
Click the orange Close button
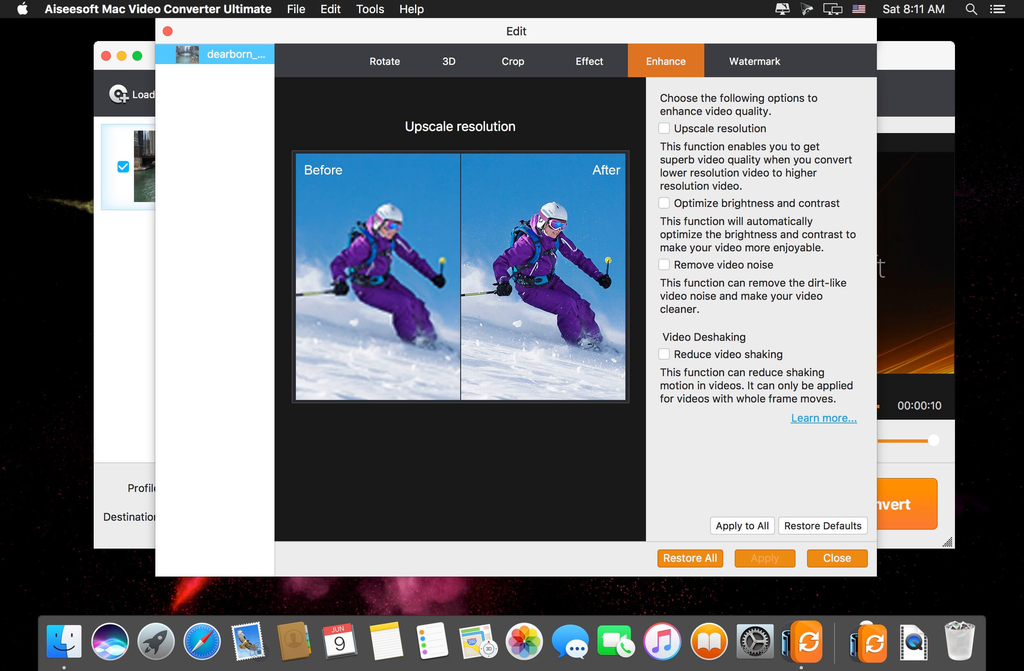click(x=837, y=558)
